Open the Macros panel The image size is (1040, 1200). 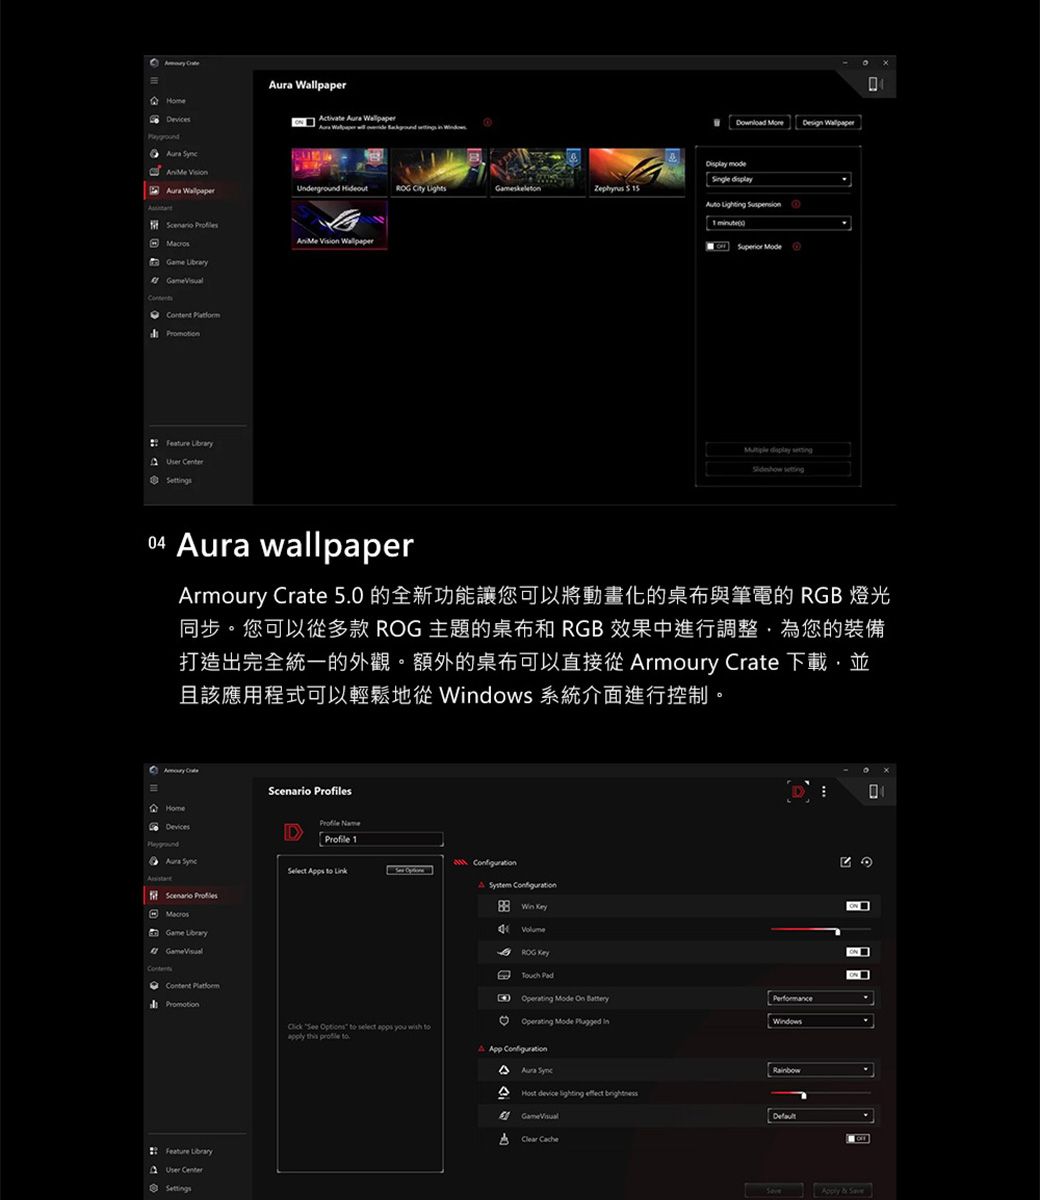pos(180,243)
